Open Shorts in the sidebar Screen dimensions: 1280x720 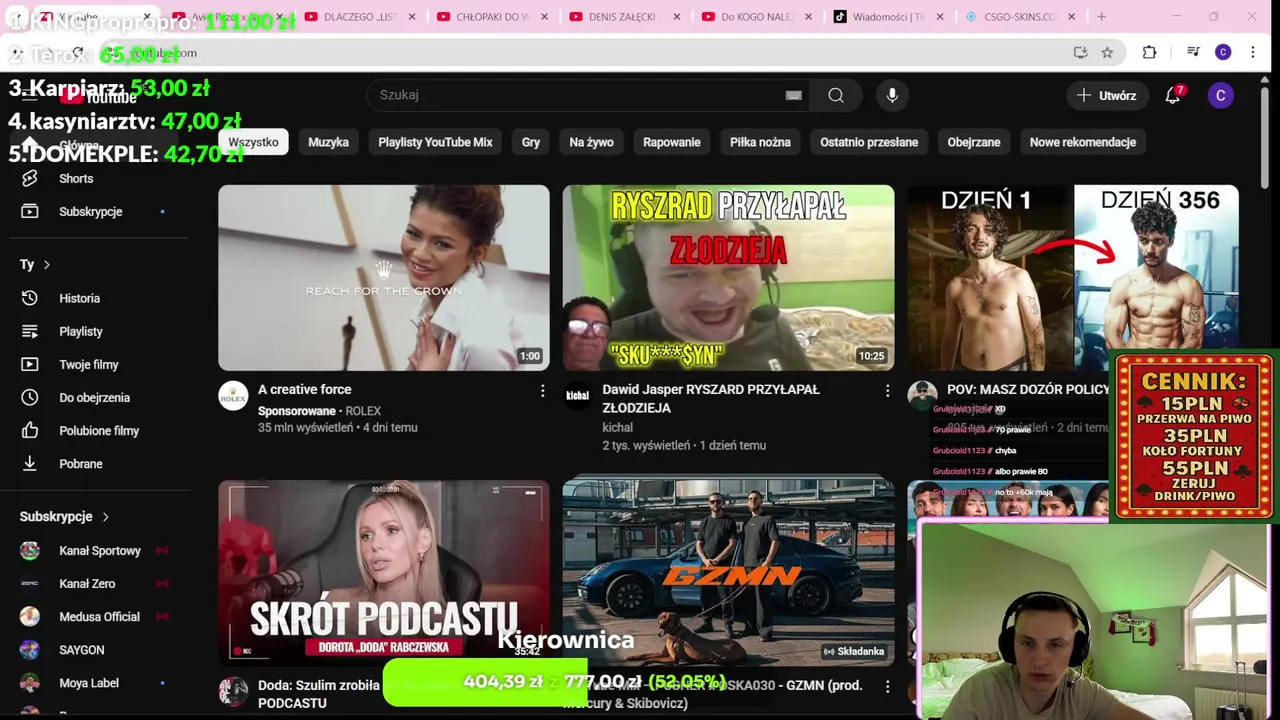pyautogui.click(x=76, y=178)
